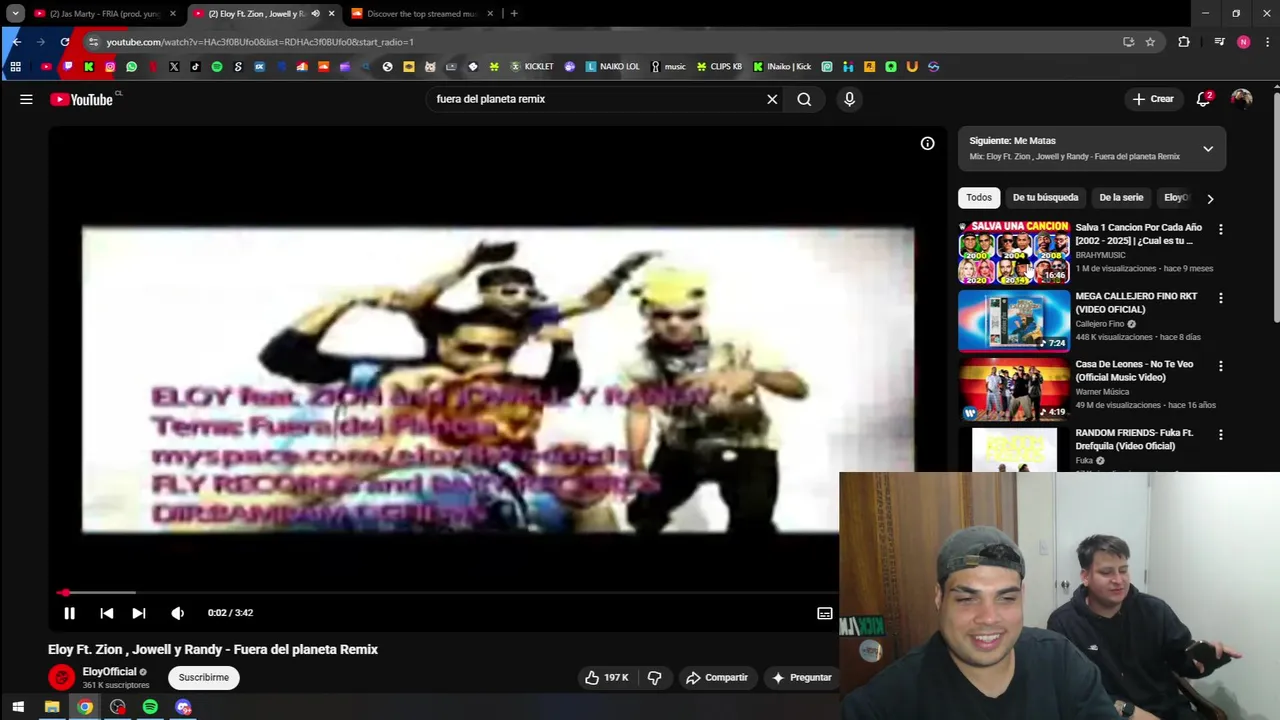Mute the video volume speaker
This screenshot has width=1280, height=720.
tap(177, 613)
